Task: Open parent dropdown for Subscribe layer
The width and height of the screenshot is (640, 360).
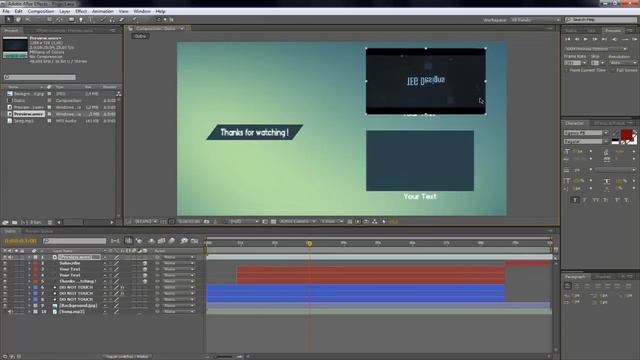Action: pyautogui.click(x=179, y=263)
